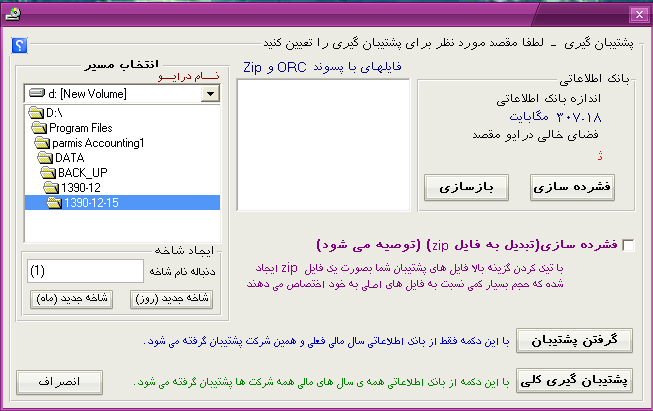Click the 1390-12-15 folder icon

pos(54,202)
